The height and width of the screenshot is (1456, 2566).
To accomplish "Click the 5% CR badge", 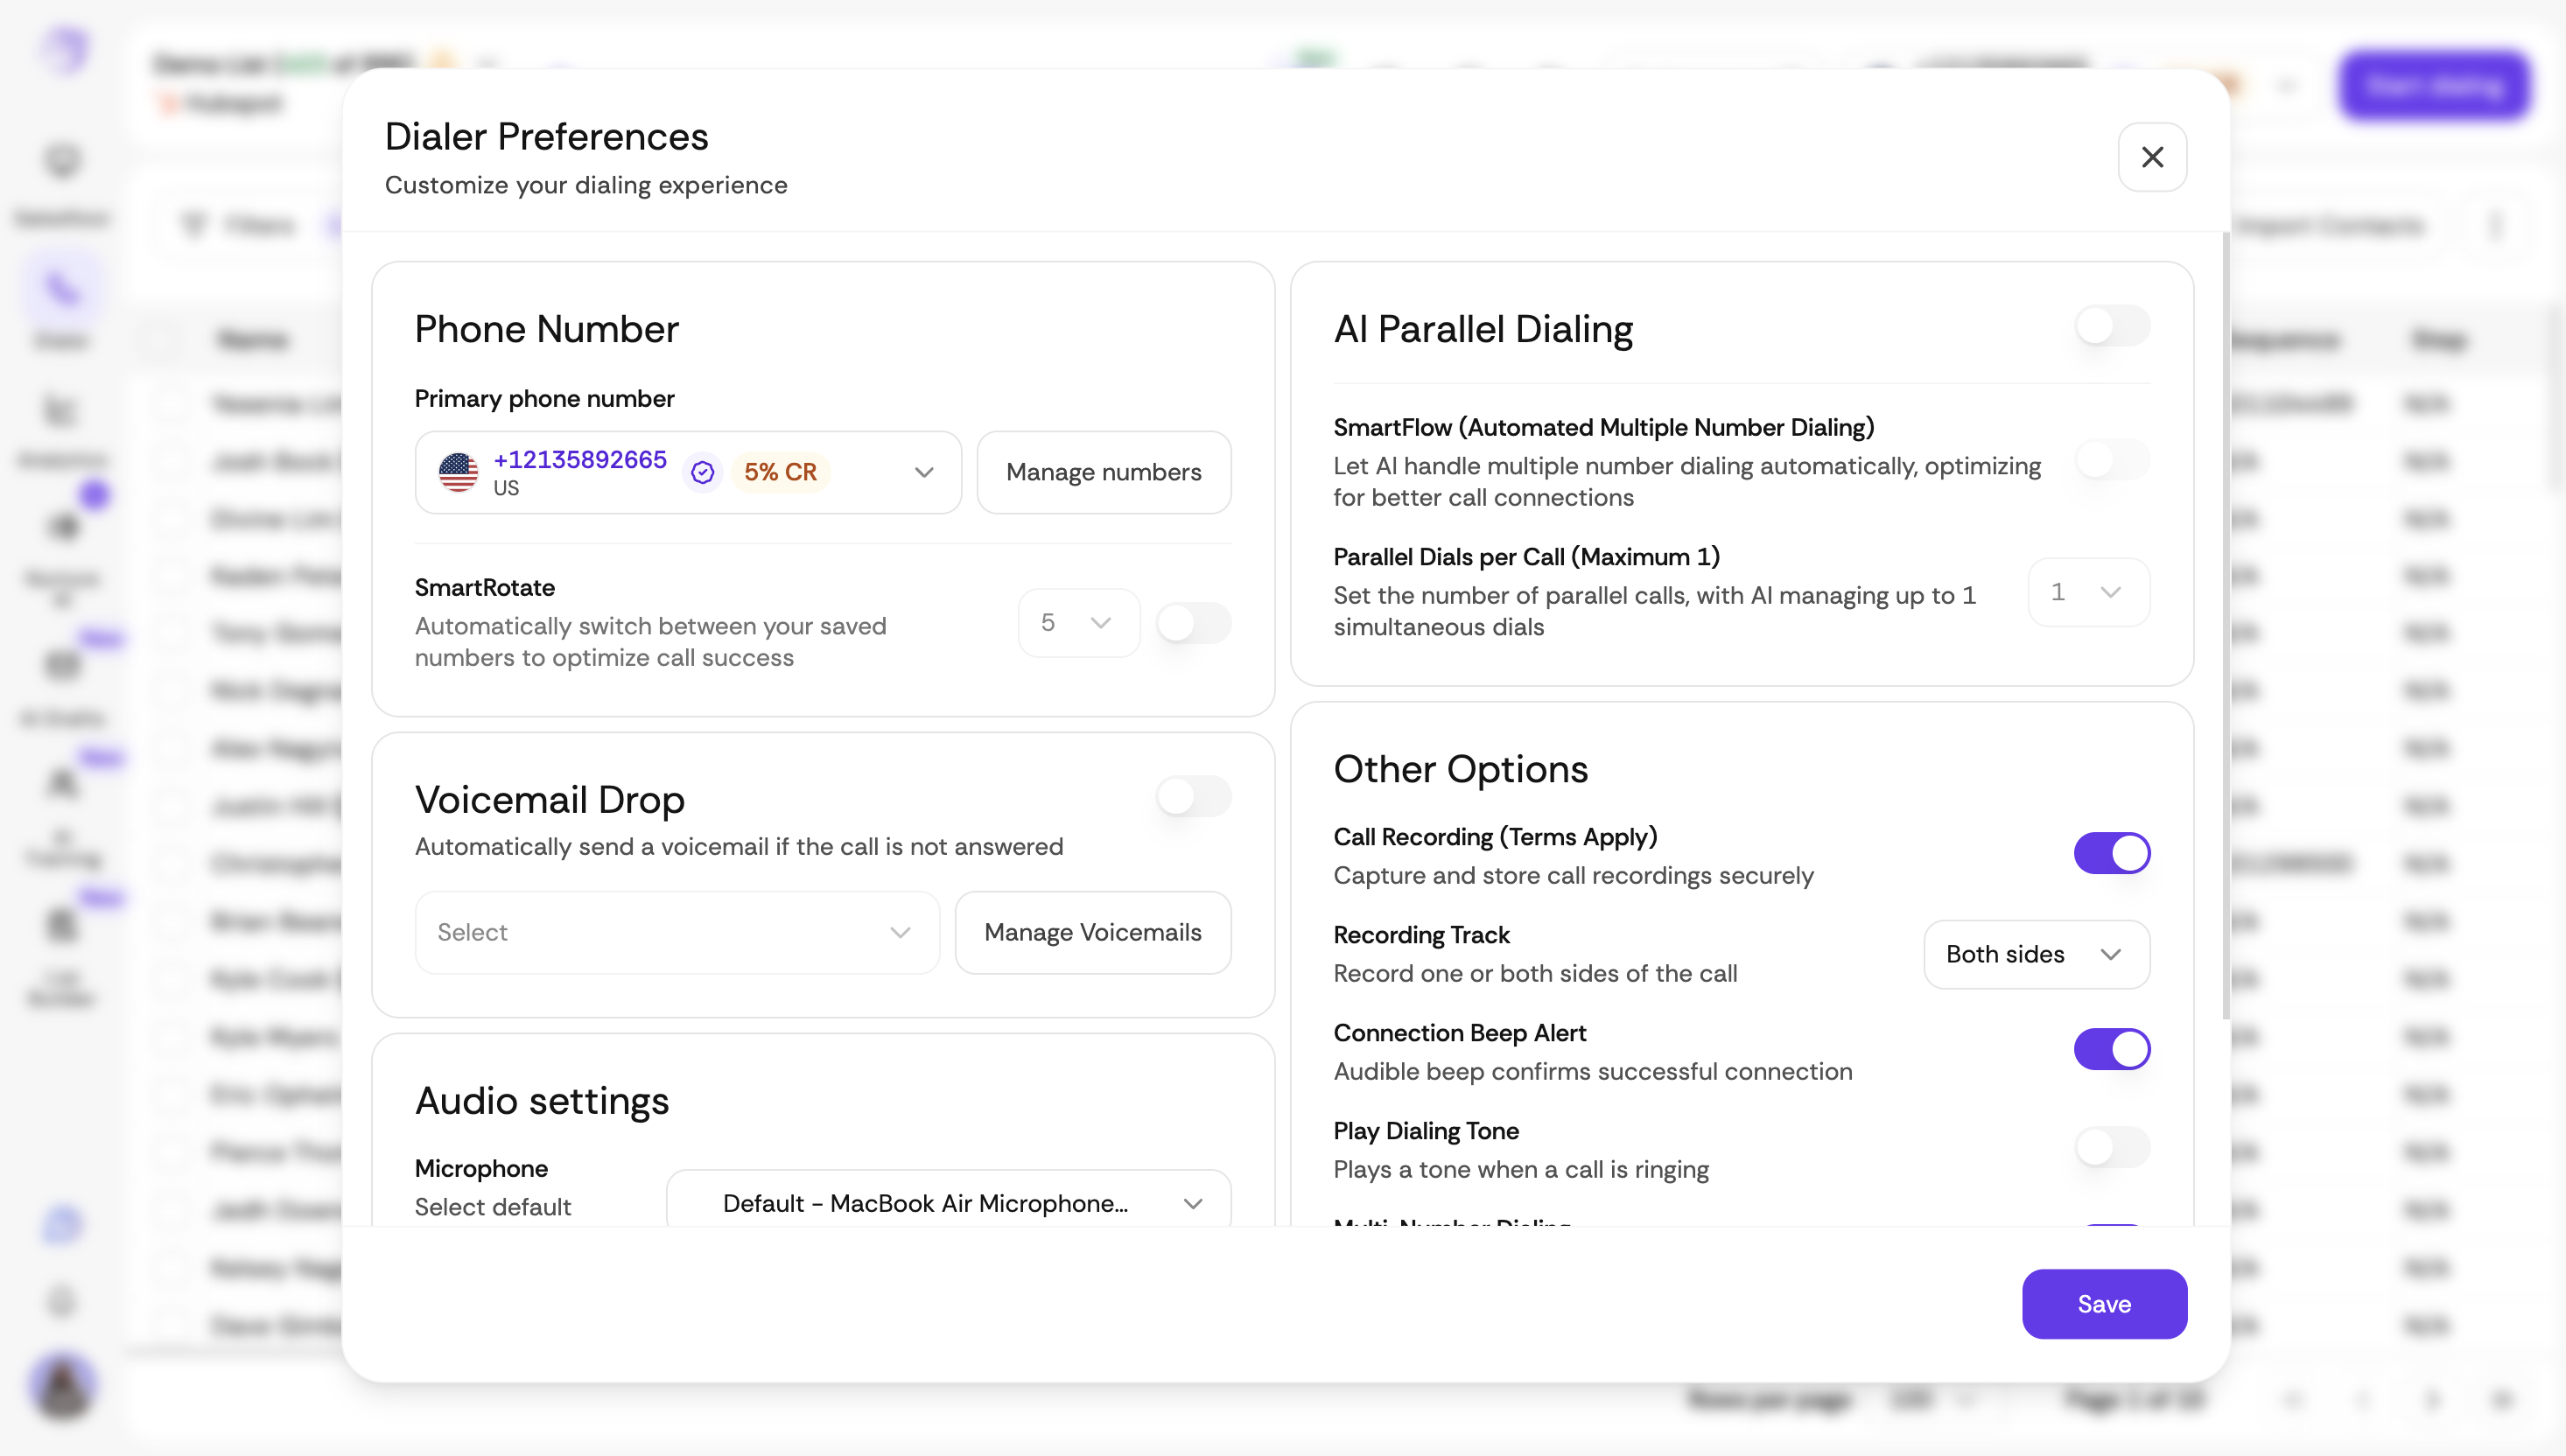I will 780,472.
